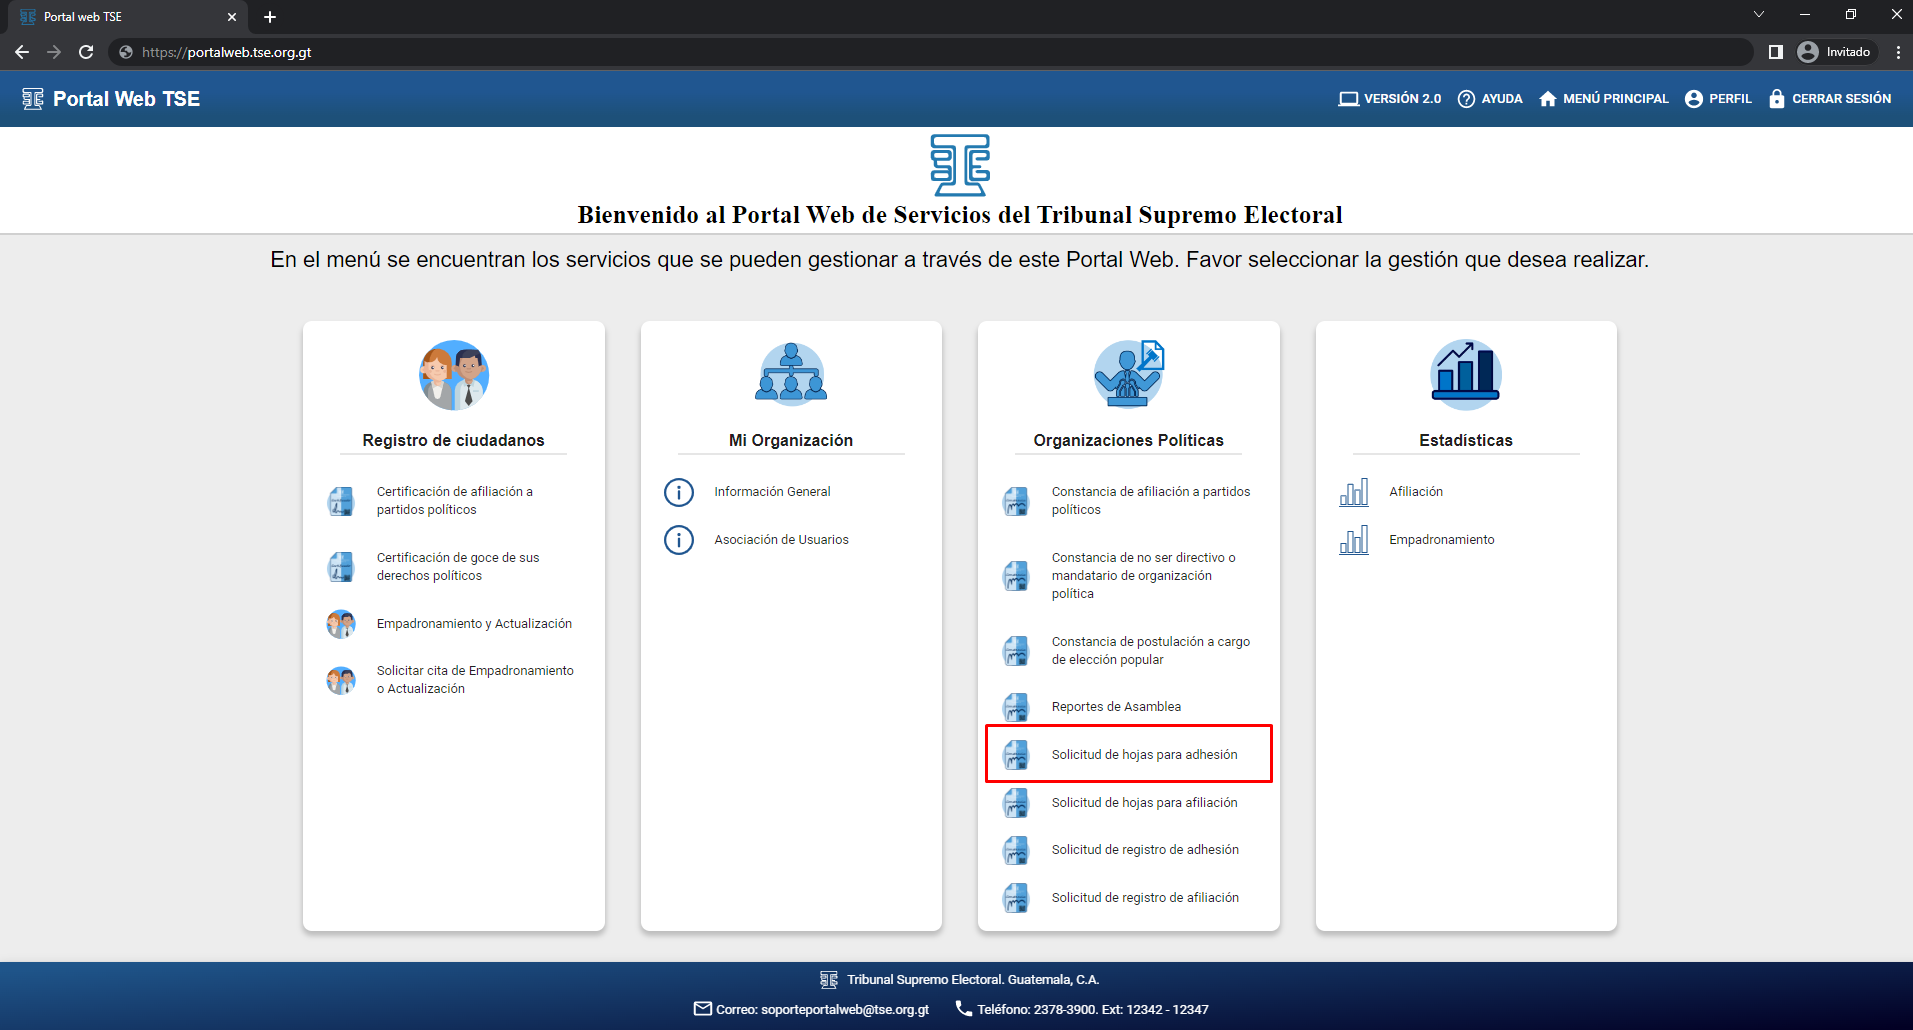Click icon beside Reportes de Asamblea
1913x1030 pixels.
(1016, 707)
